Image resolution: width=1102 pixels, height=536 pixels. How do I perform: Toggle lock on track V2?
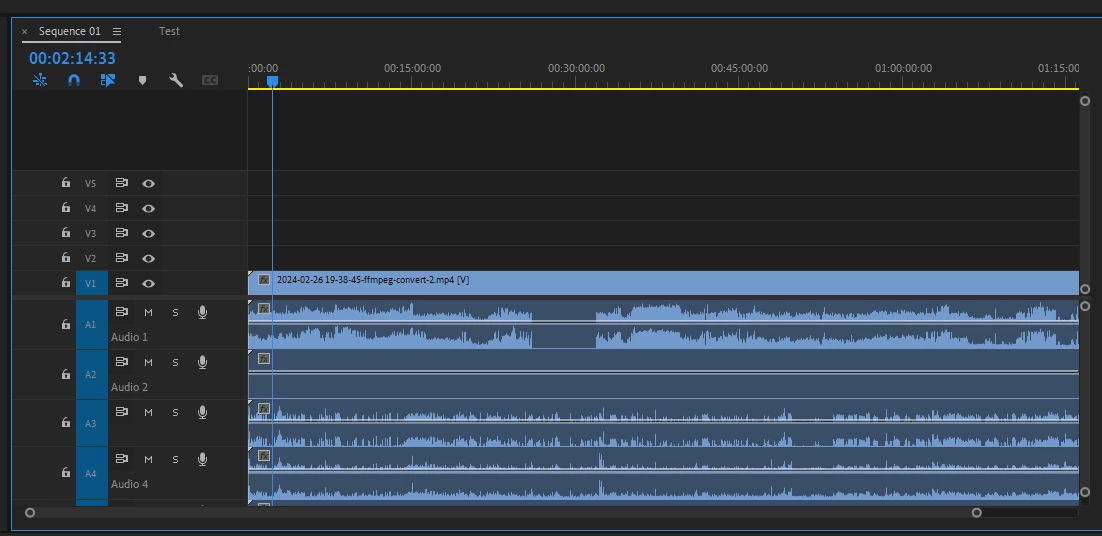(x=65, y=258)
